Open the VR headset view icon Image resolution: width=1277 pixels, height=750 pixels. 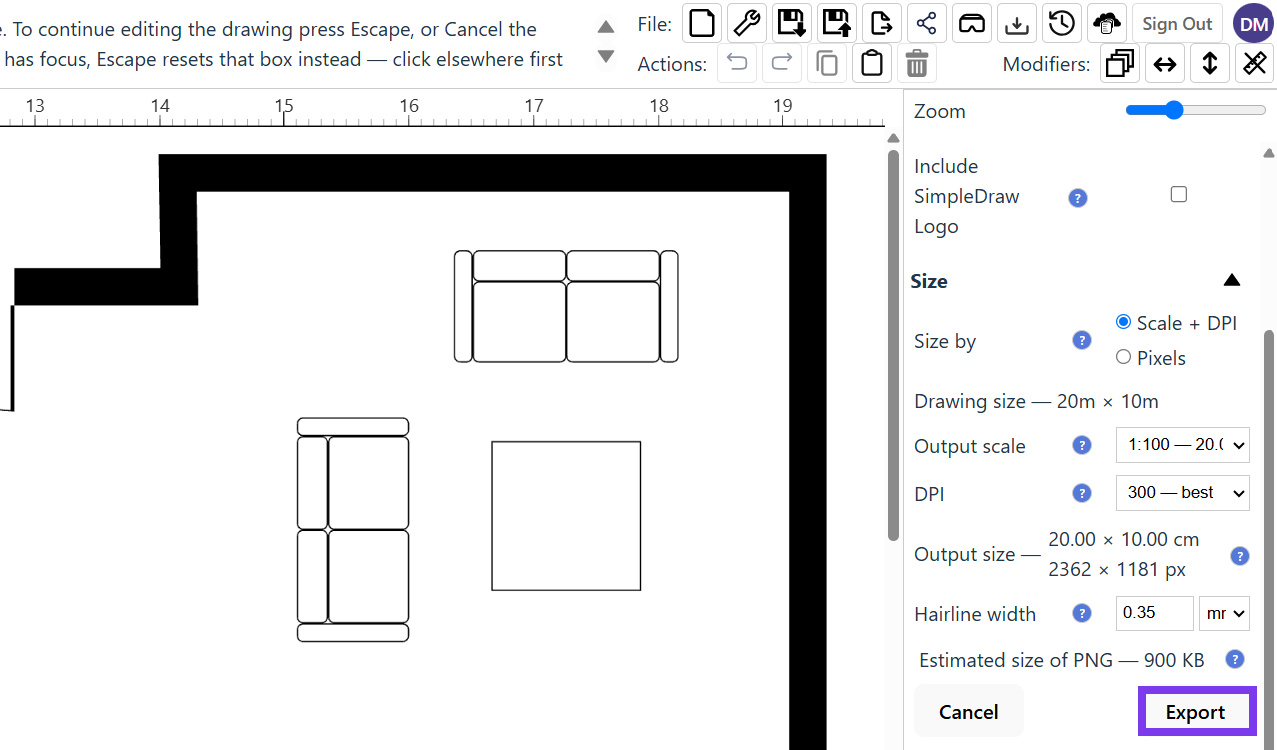tap(971, 23)
